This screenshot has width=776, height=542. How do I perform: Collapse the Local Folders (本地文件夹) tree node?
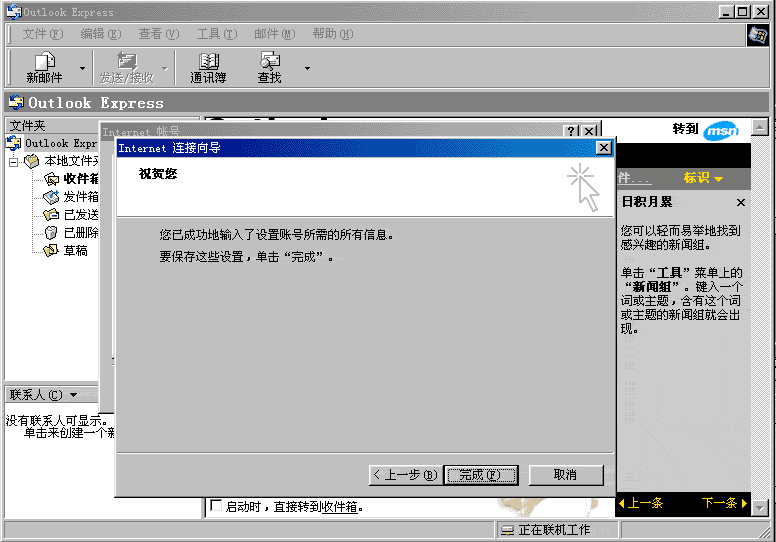coord(13,161)
